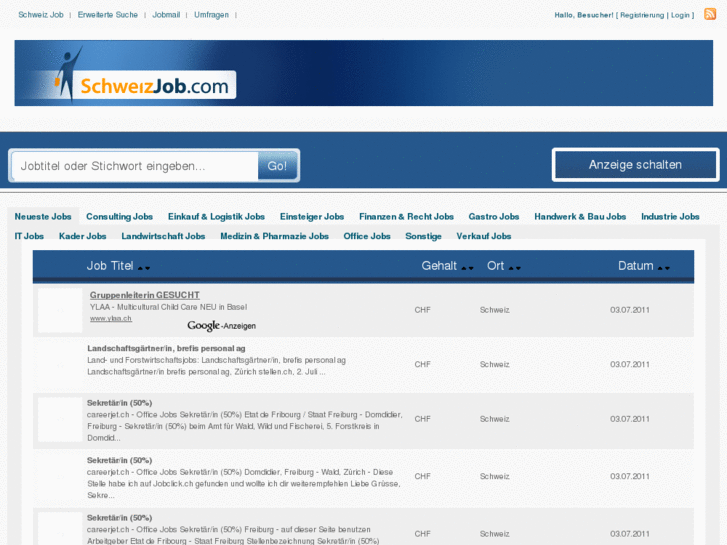Switch to Landwirtschaft Jobs tab
This screenshot has height=545, width=727.
coord(163,236)
